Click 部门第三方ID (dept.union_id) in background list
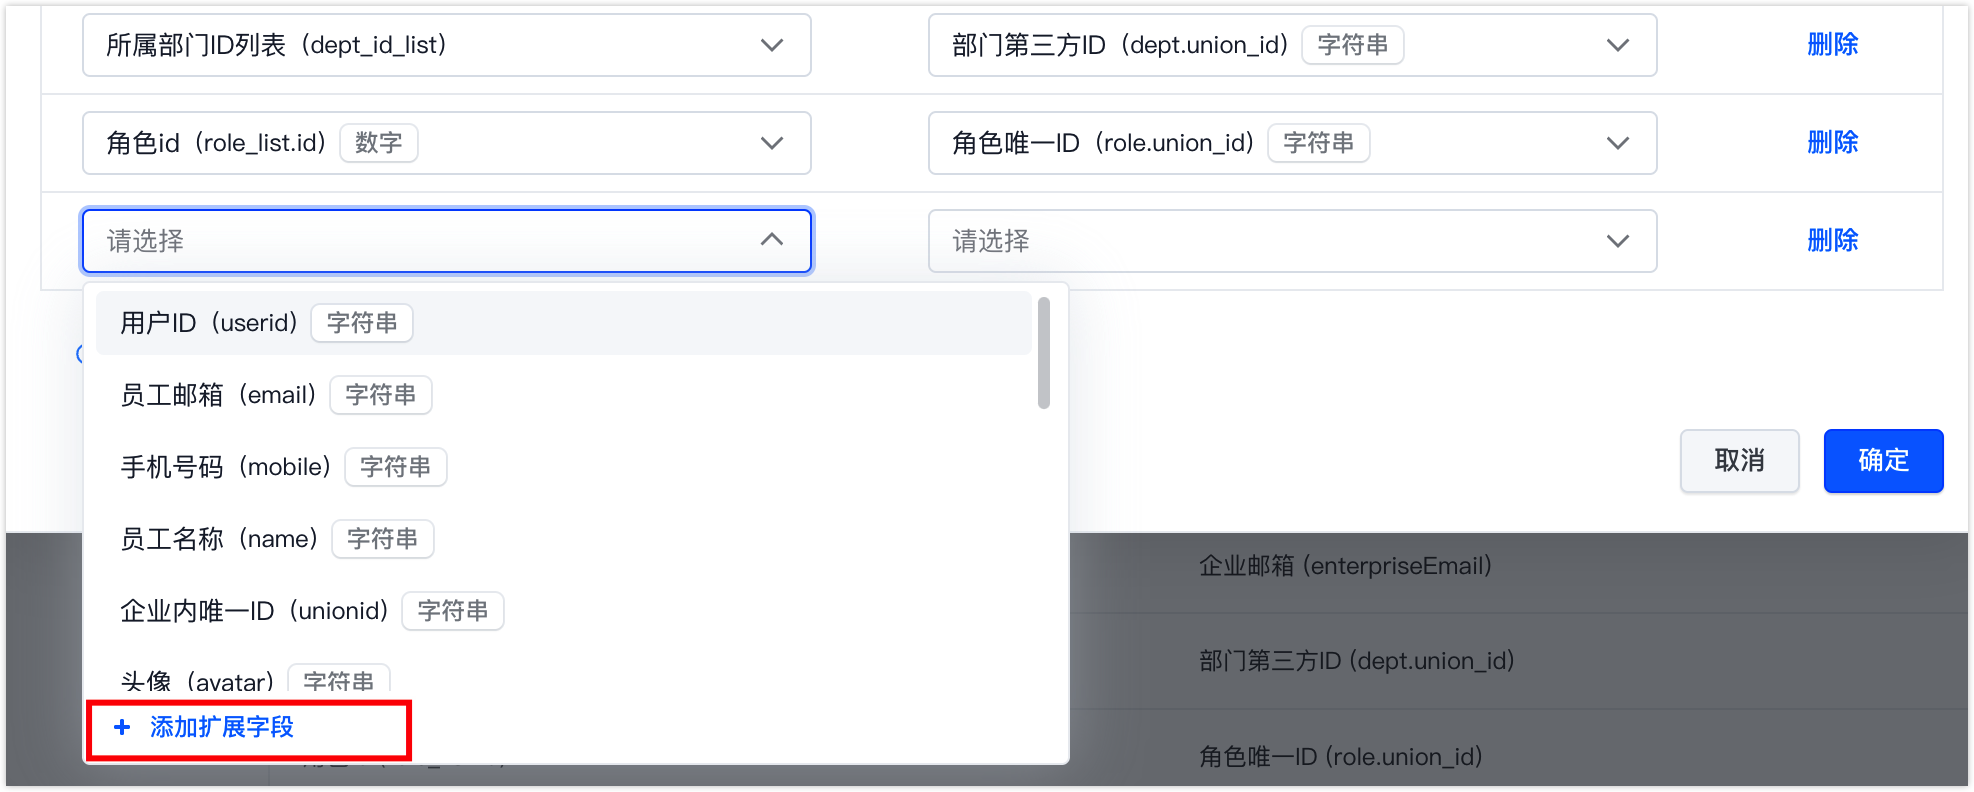The width and height of the screenshot is (1974, 792). tap(1356, 661)
